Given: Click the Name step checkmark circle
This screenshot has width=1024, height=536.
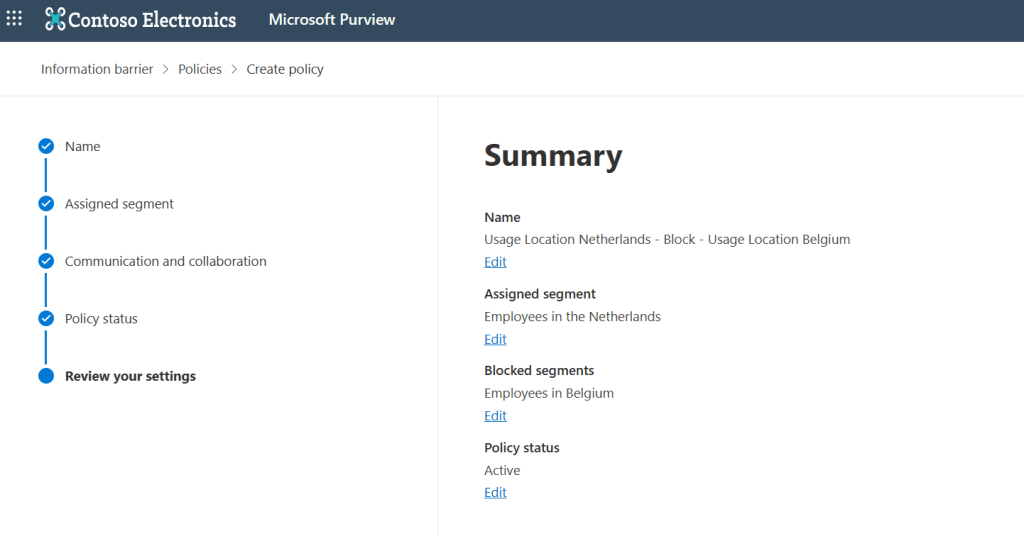Looking at the screenshot, I should coord(46,146).
